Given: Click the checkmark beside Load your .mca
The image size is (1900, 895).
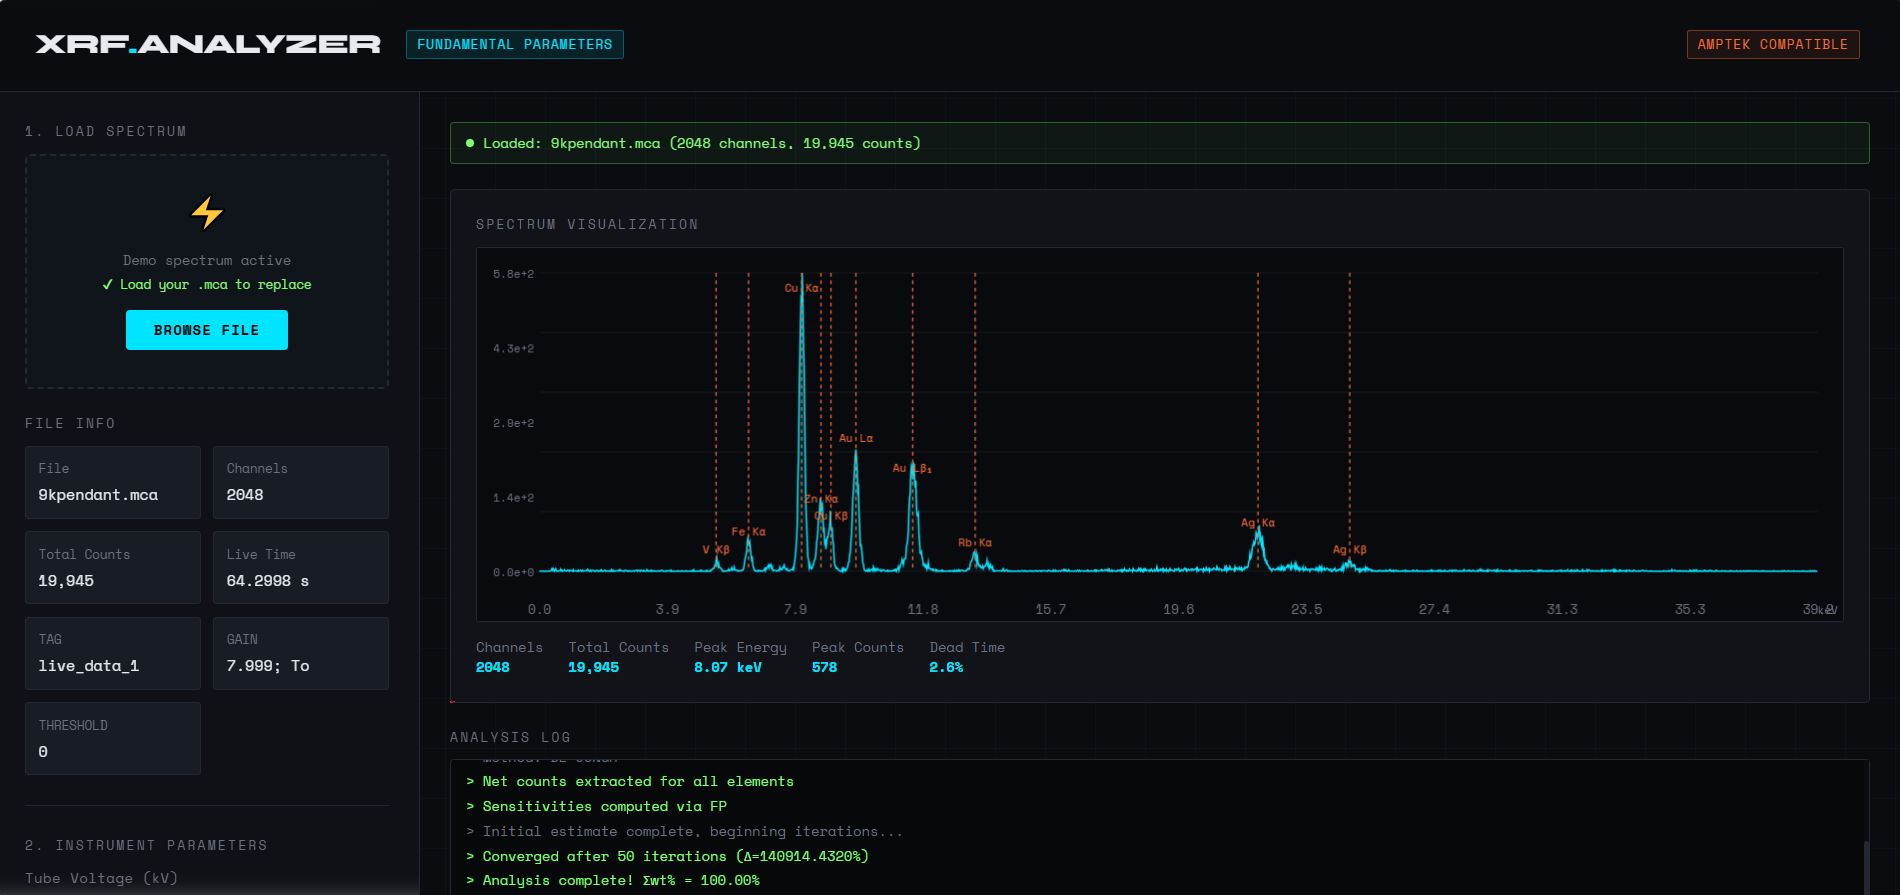Looking at the screenshot, I should tap(108, 285).
